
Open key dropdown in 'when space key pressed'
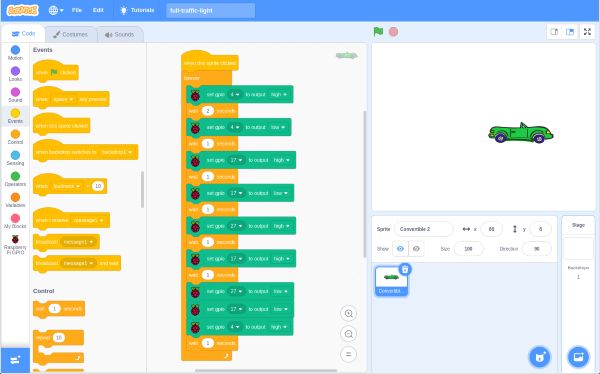(x=63, y=99)
